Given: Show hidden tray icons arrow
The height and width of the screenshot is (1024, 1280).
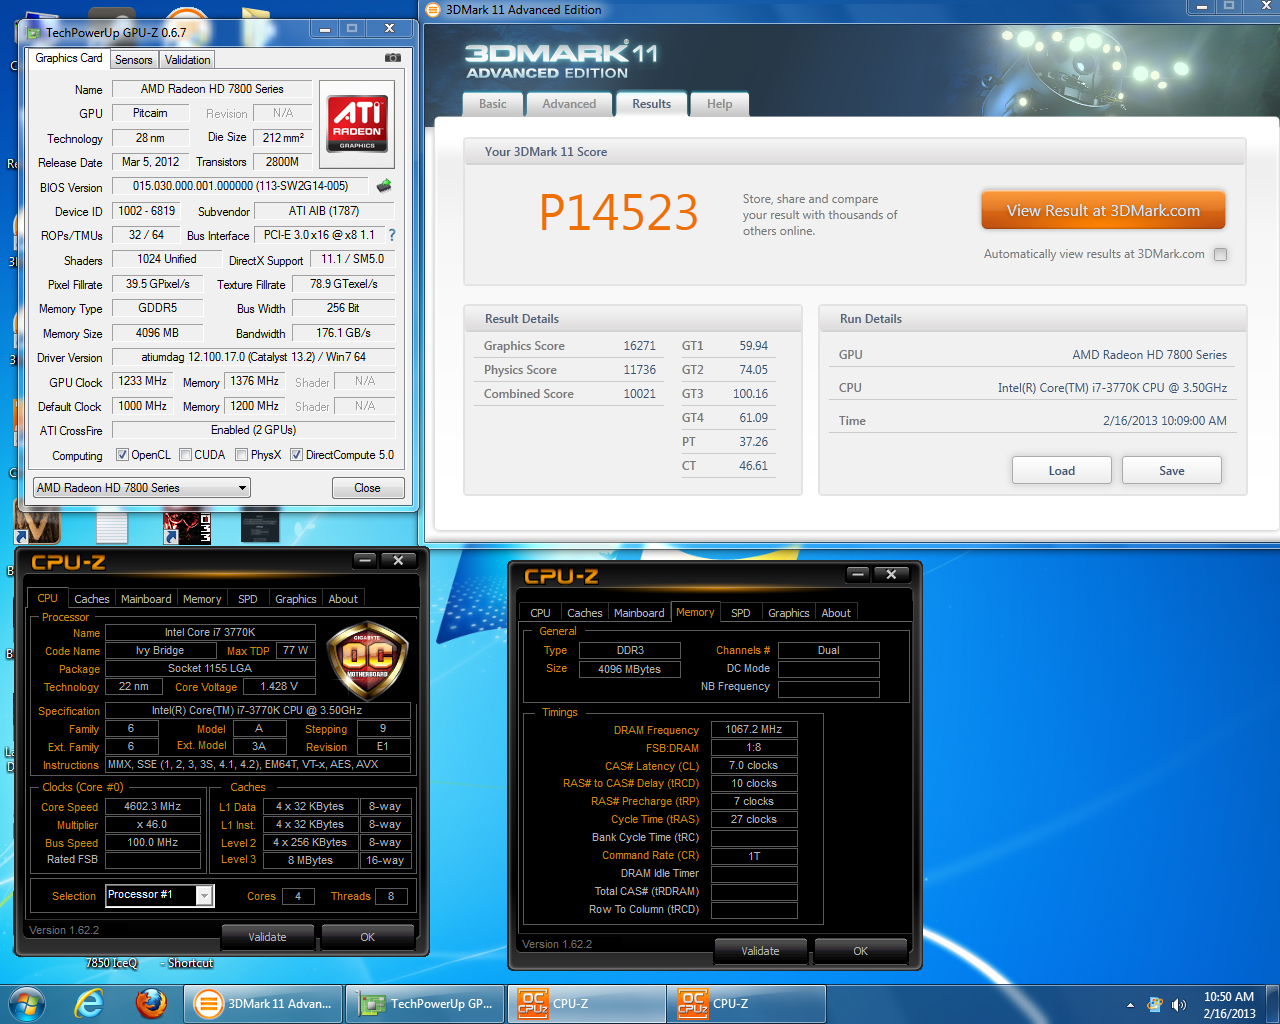Looking at the screenshot, I should (x=1130, y=1005).
